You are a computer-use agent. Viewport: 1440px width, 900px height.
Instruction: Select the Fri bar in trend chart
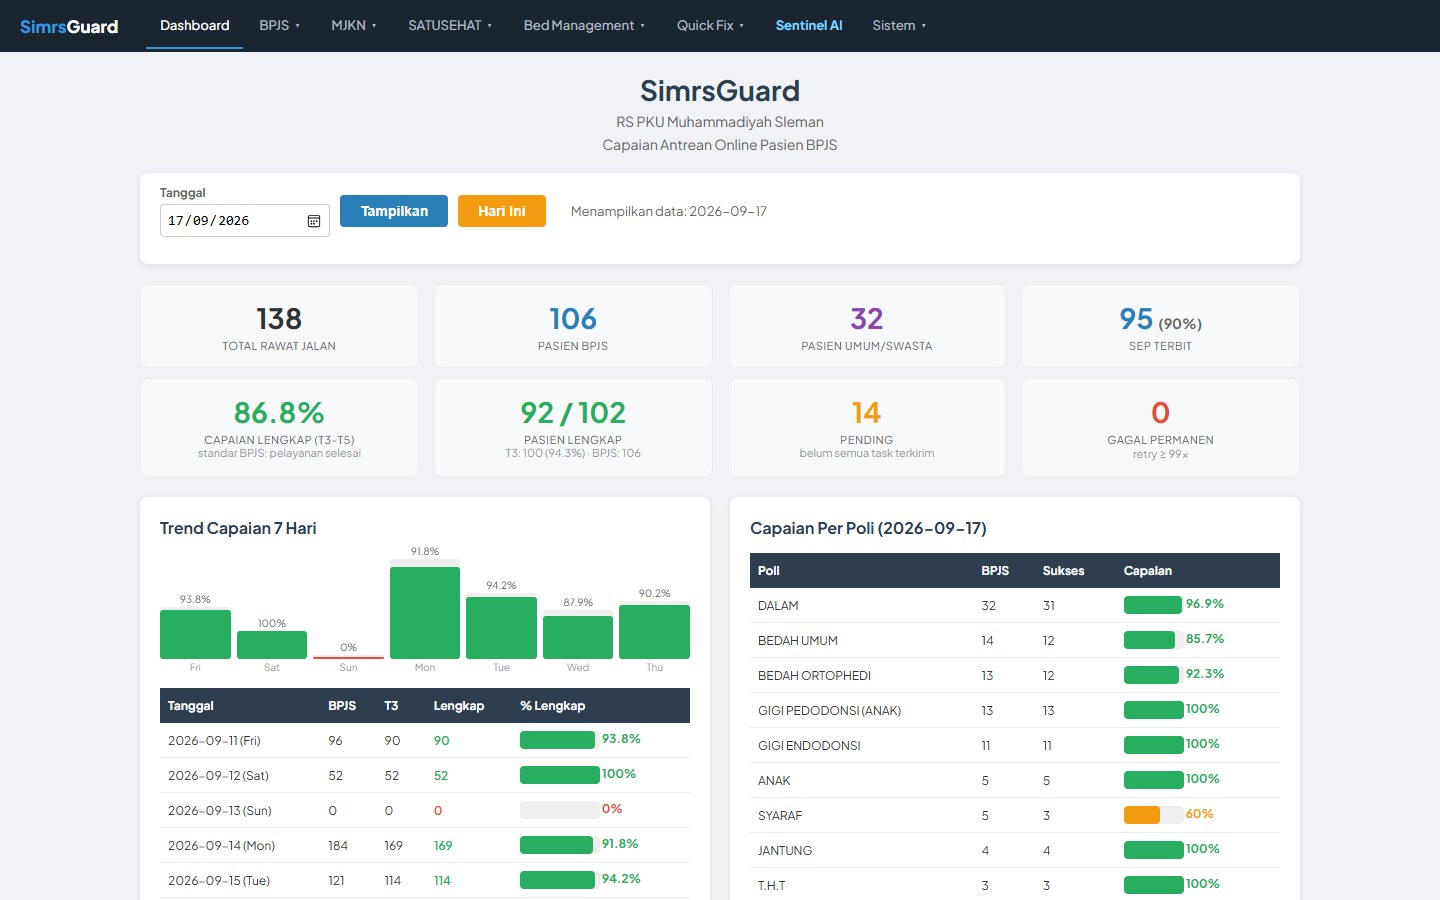(195, 634)
